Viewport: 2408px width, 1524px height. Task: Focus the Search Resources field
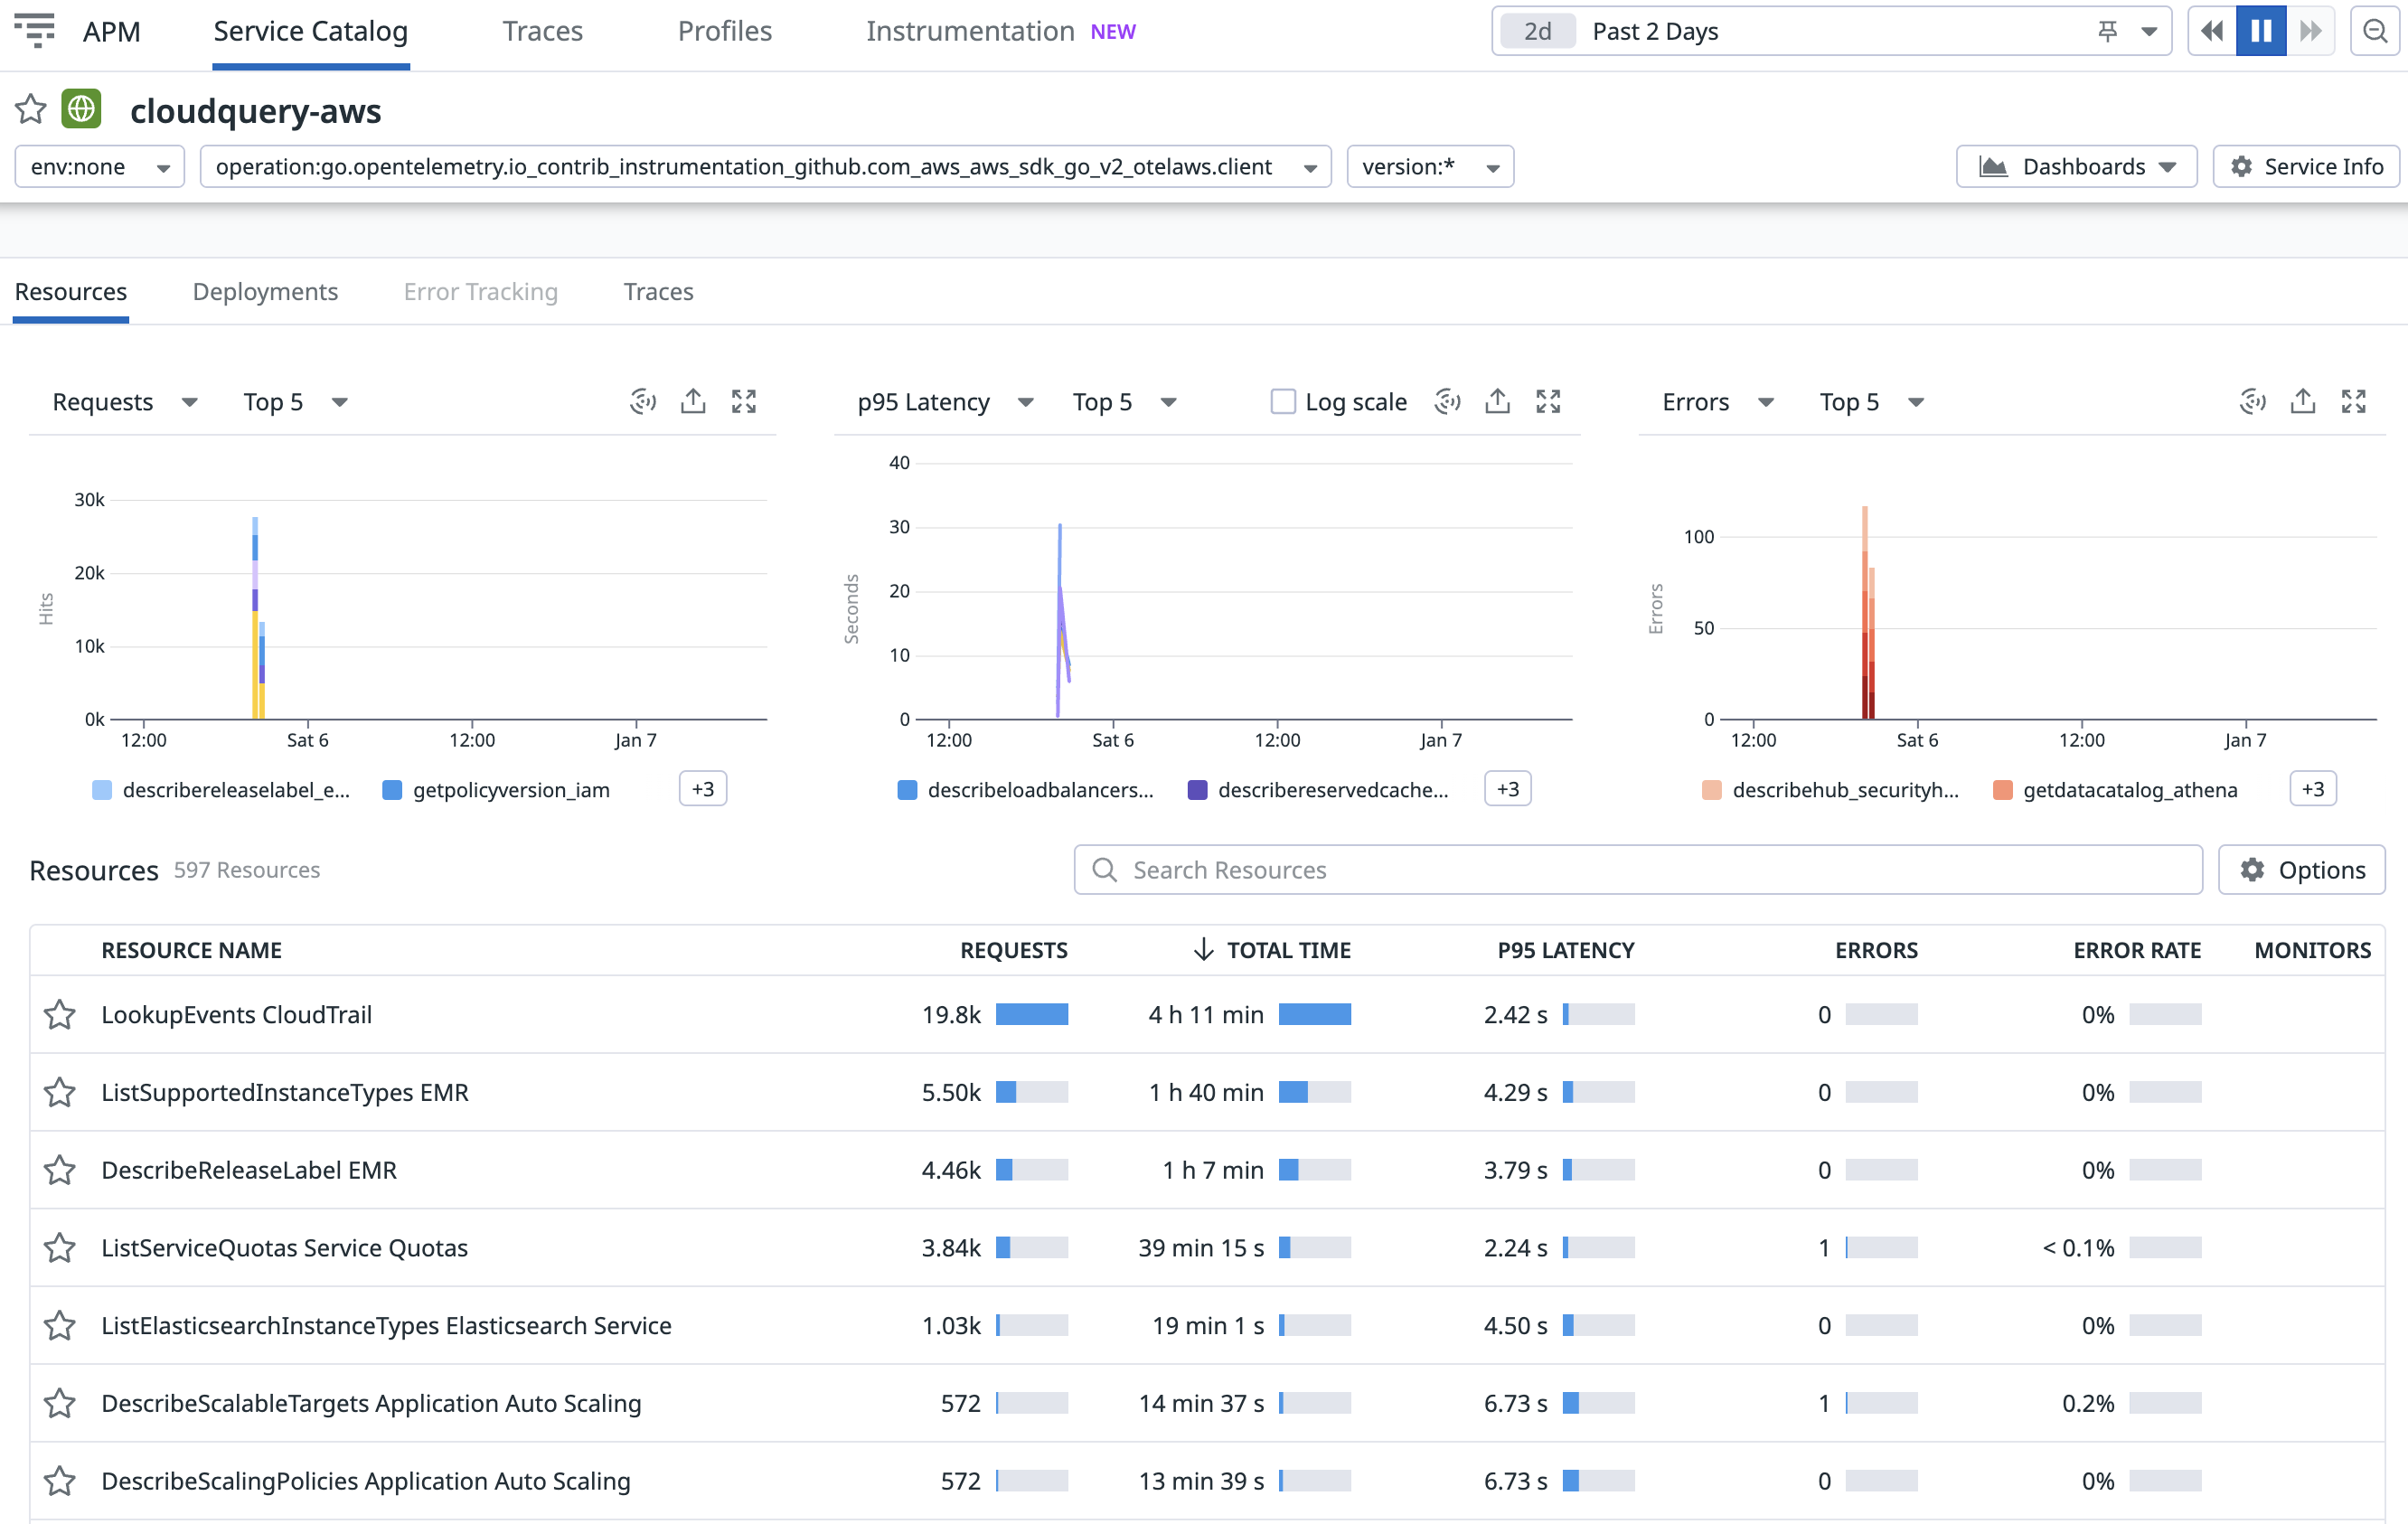coord(1638,870)
